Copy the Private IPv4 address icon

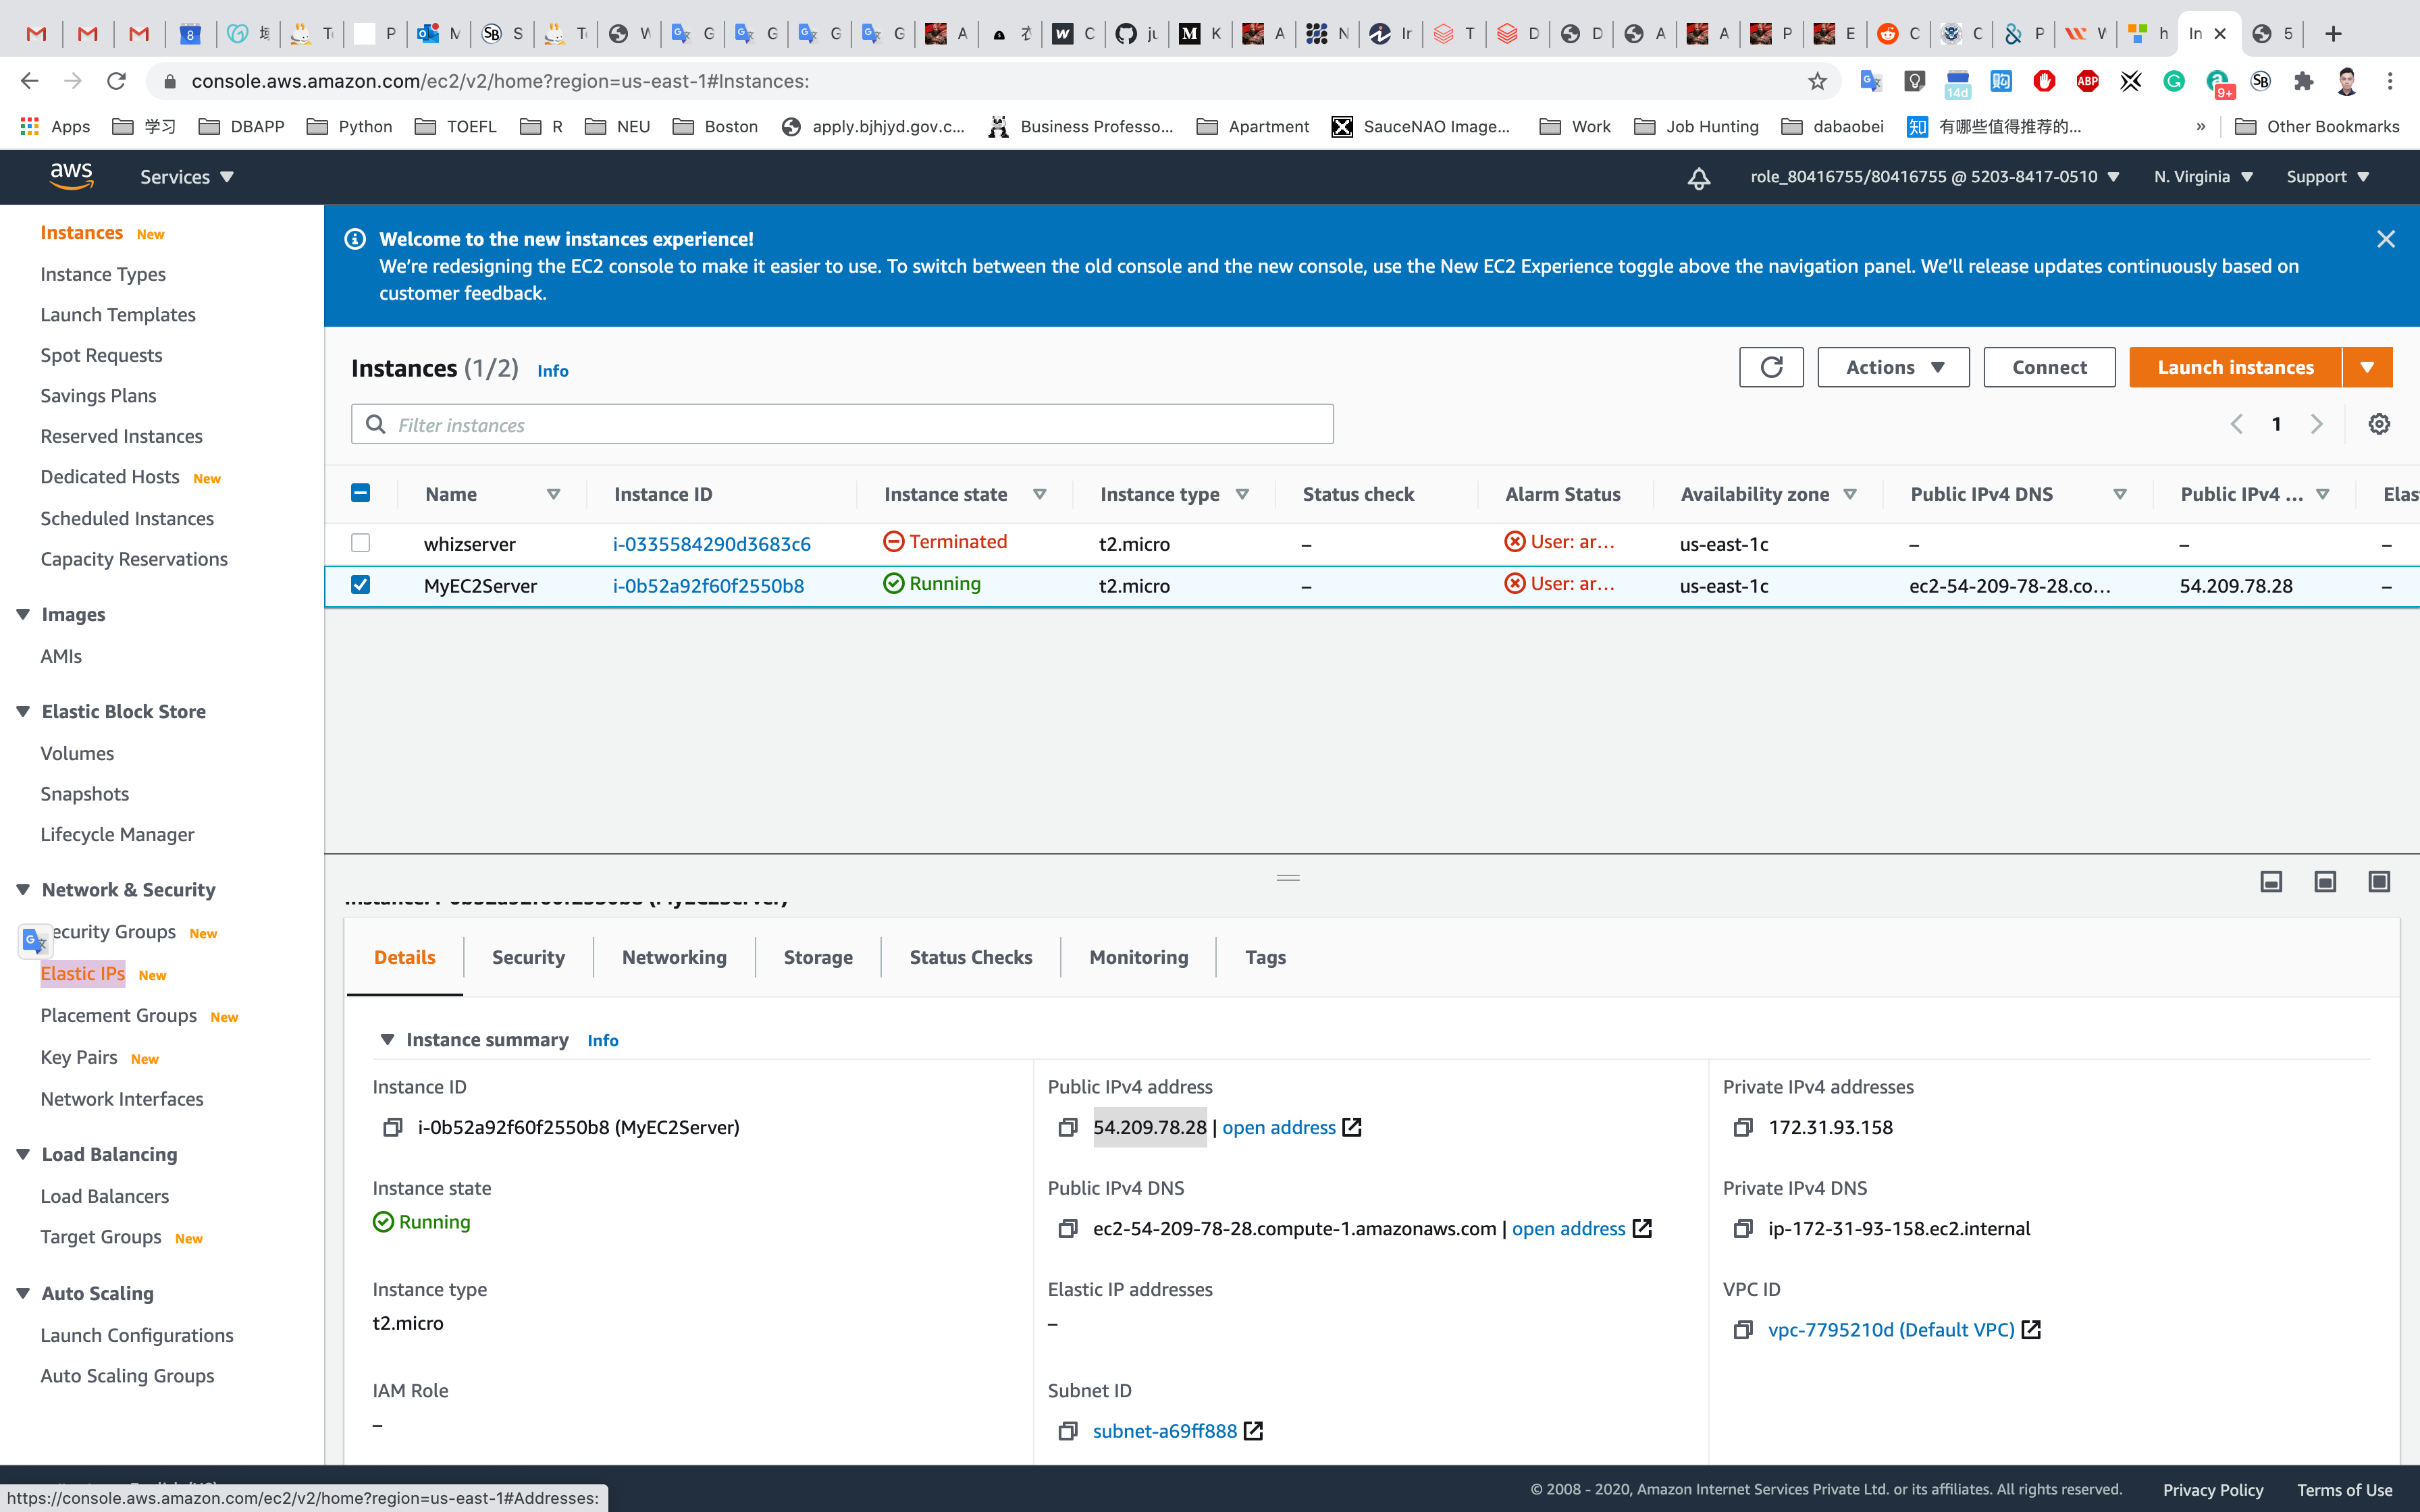[1742, 1127]
